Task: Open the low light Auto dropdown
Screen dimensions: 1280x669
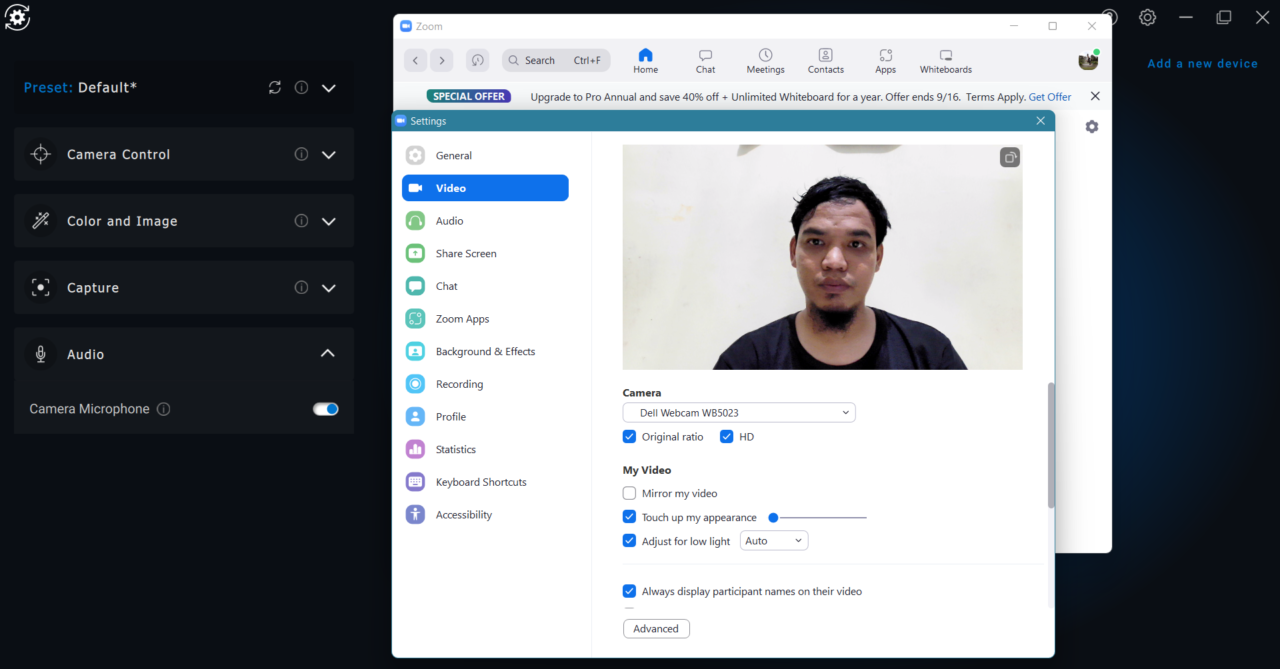Action: [773, 541]
